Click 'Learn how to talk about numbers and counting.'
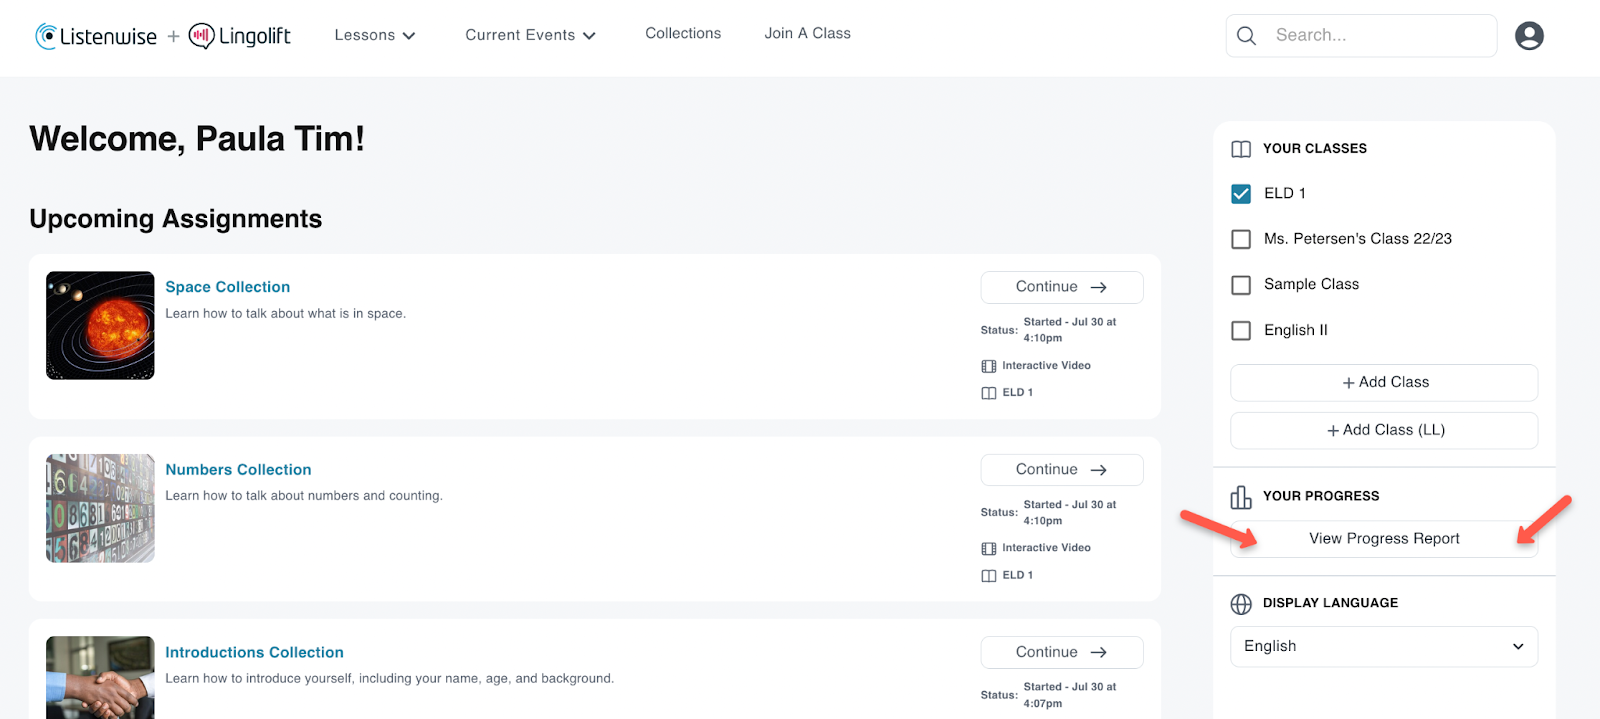This screenshot has height=719, width=1600. [x=304, y=495]
